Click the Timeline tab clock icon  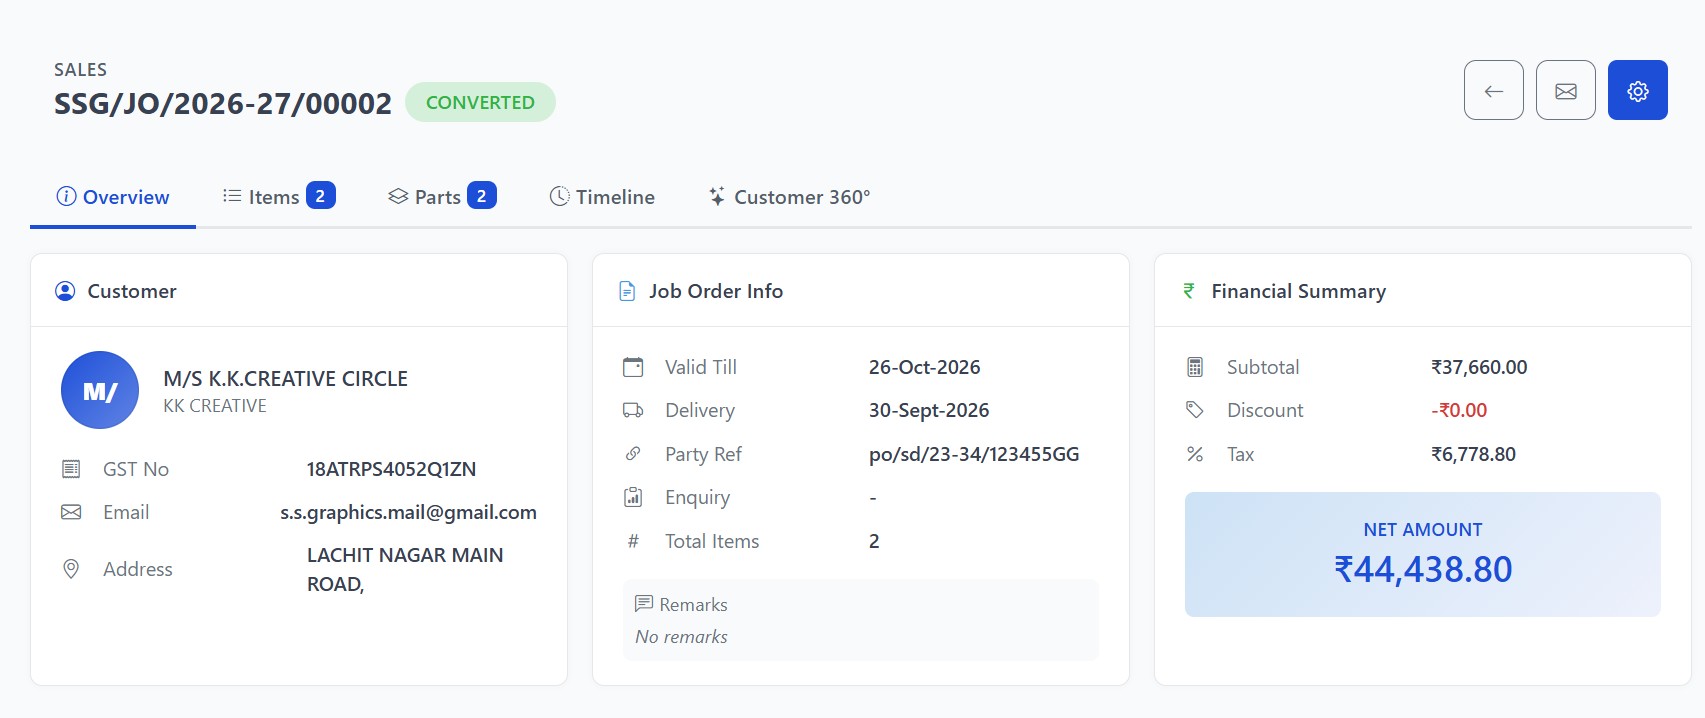(x=560, y=196)
